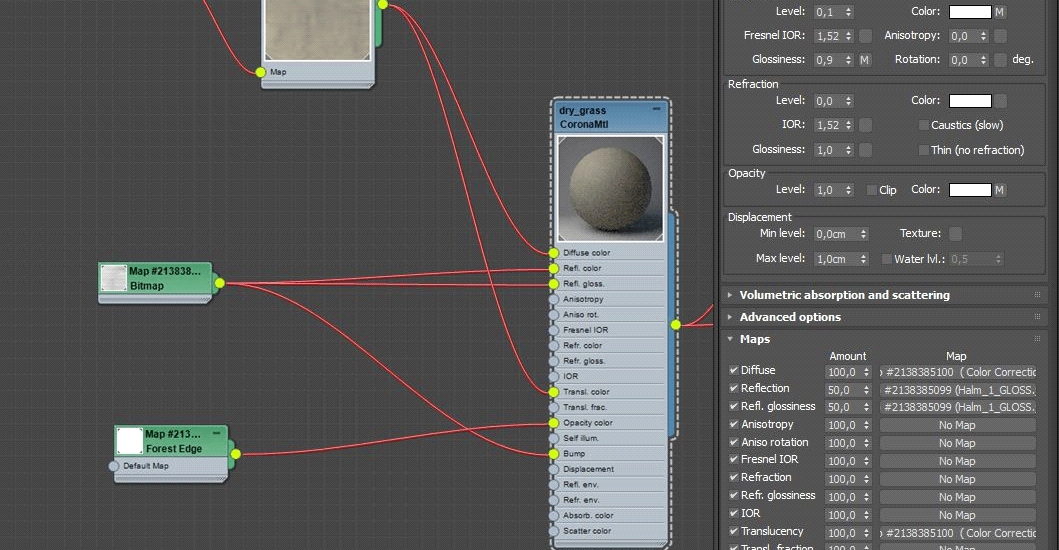Click the Reflection map amount field
1059x550 pixels.
tap(843, 390)
